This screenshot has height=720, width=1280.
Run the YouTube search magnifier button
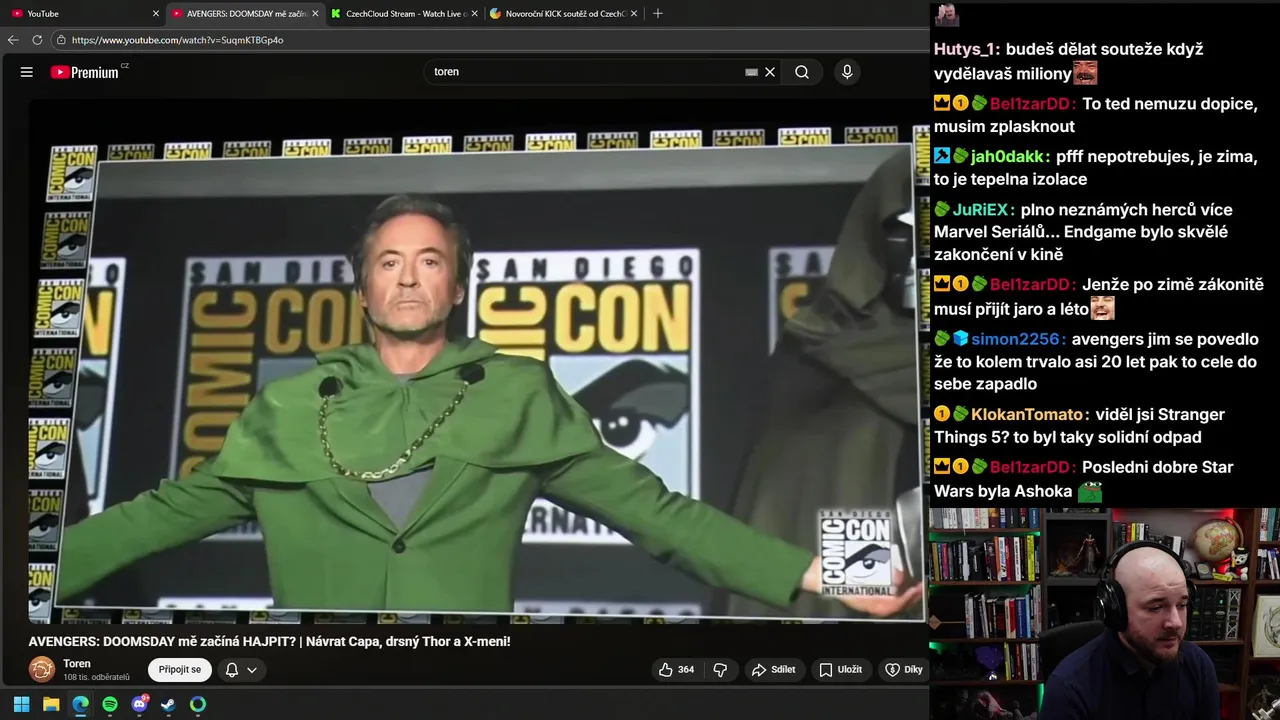point(802,72)
